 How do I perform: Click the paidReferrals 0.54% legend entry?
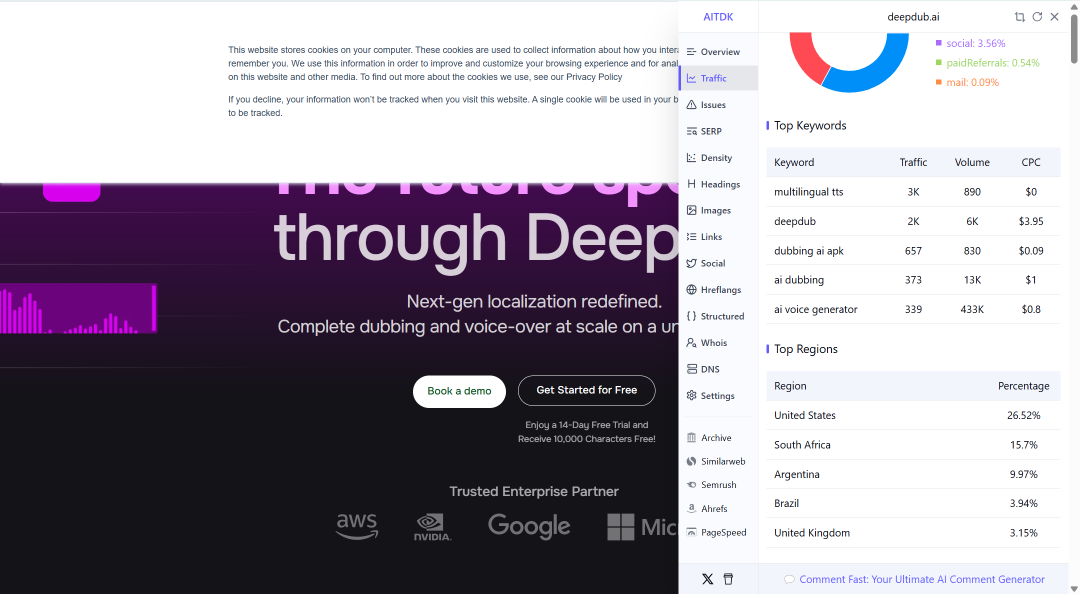988,63
